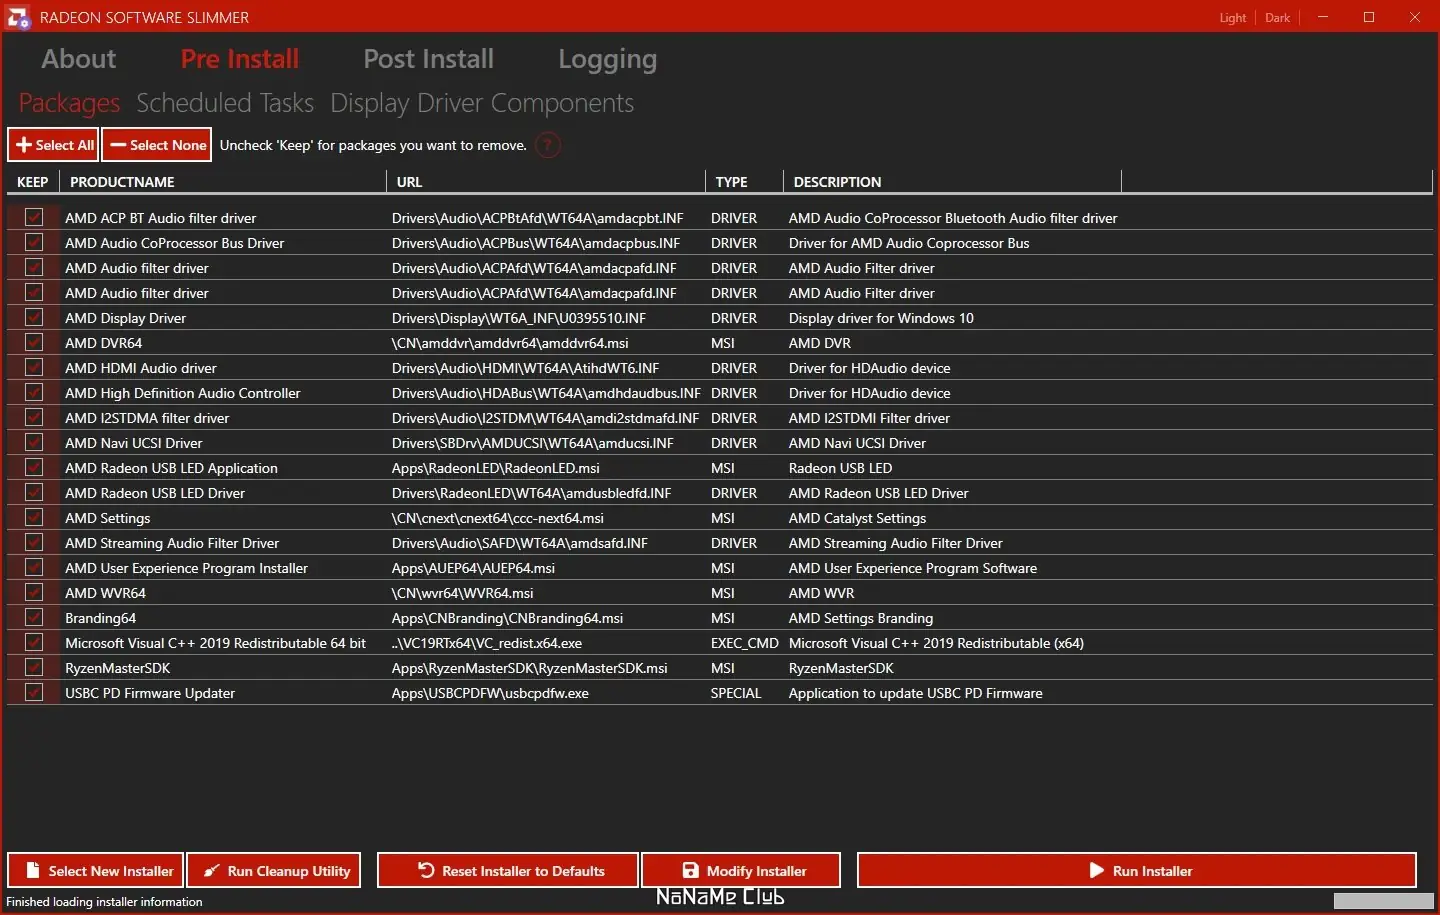The width and height of the screenshot is (1440, 915).
Task: Click the Modify Installer button
Action: pyautogui.click(x=741, y=871)
